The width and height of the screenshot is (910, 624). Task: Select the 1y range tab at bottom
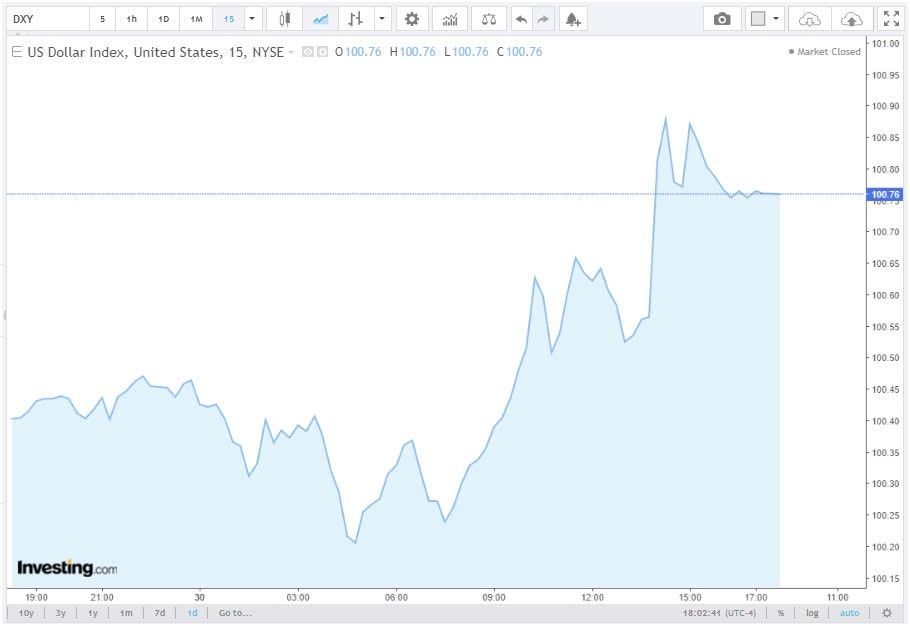click(x=92, y=612)
